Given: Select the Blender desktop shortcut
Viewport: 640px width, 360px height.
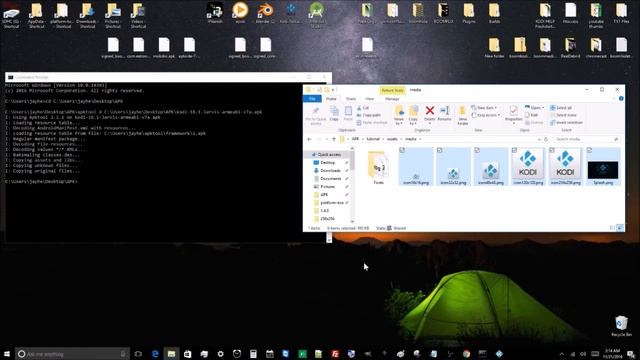Looking at the screenshot, I should (x=265, y=13).
